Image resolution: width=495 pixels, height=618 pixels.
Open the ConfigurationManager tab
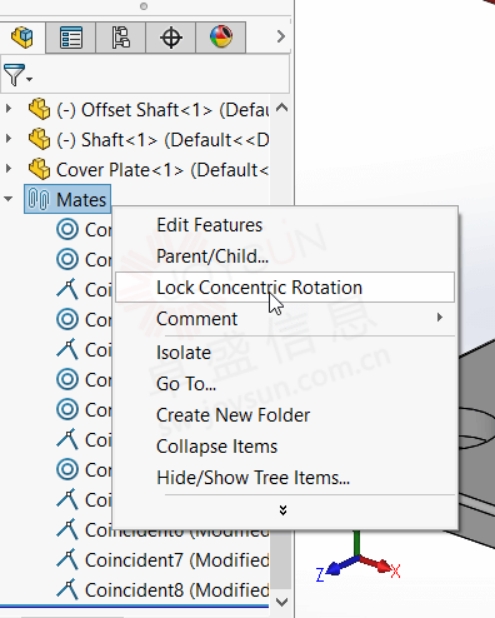(121, 37)
